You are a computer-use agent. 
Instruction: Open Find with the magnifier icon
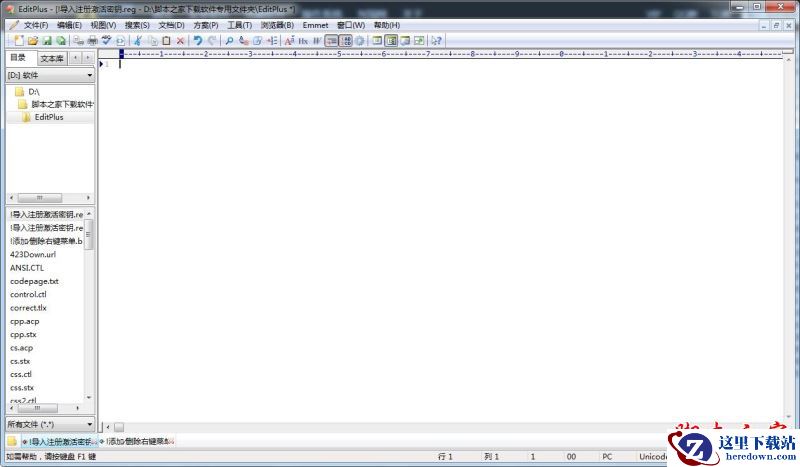[229, 41]
